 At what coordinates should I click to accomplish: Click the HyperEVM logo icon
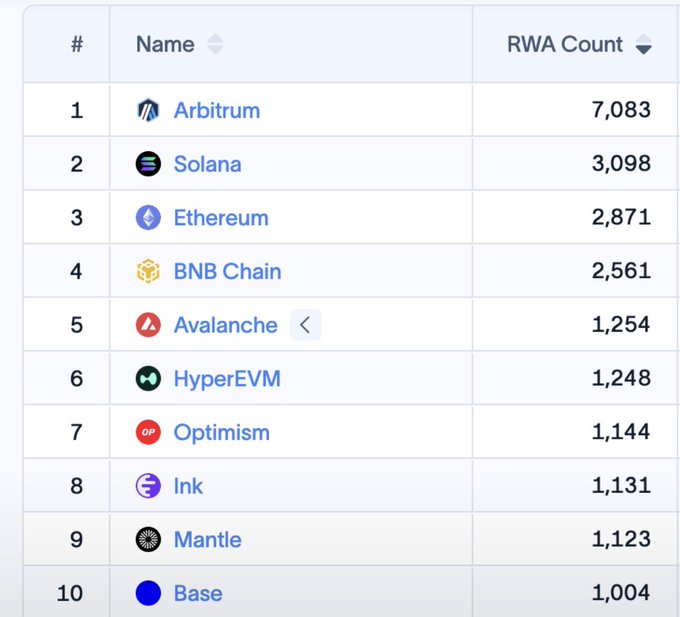click(148, 379)
